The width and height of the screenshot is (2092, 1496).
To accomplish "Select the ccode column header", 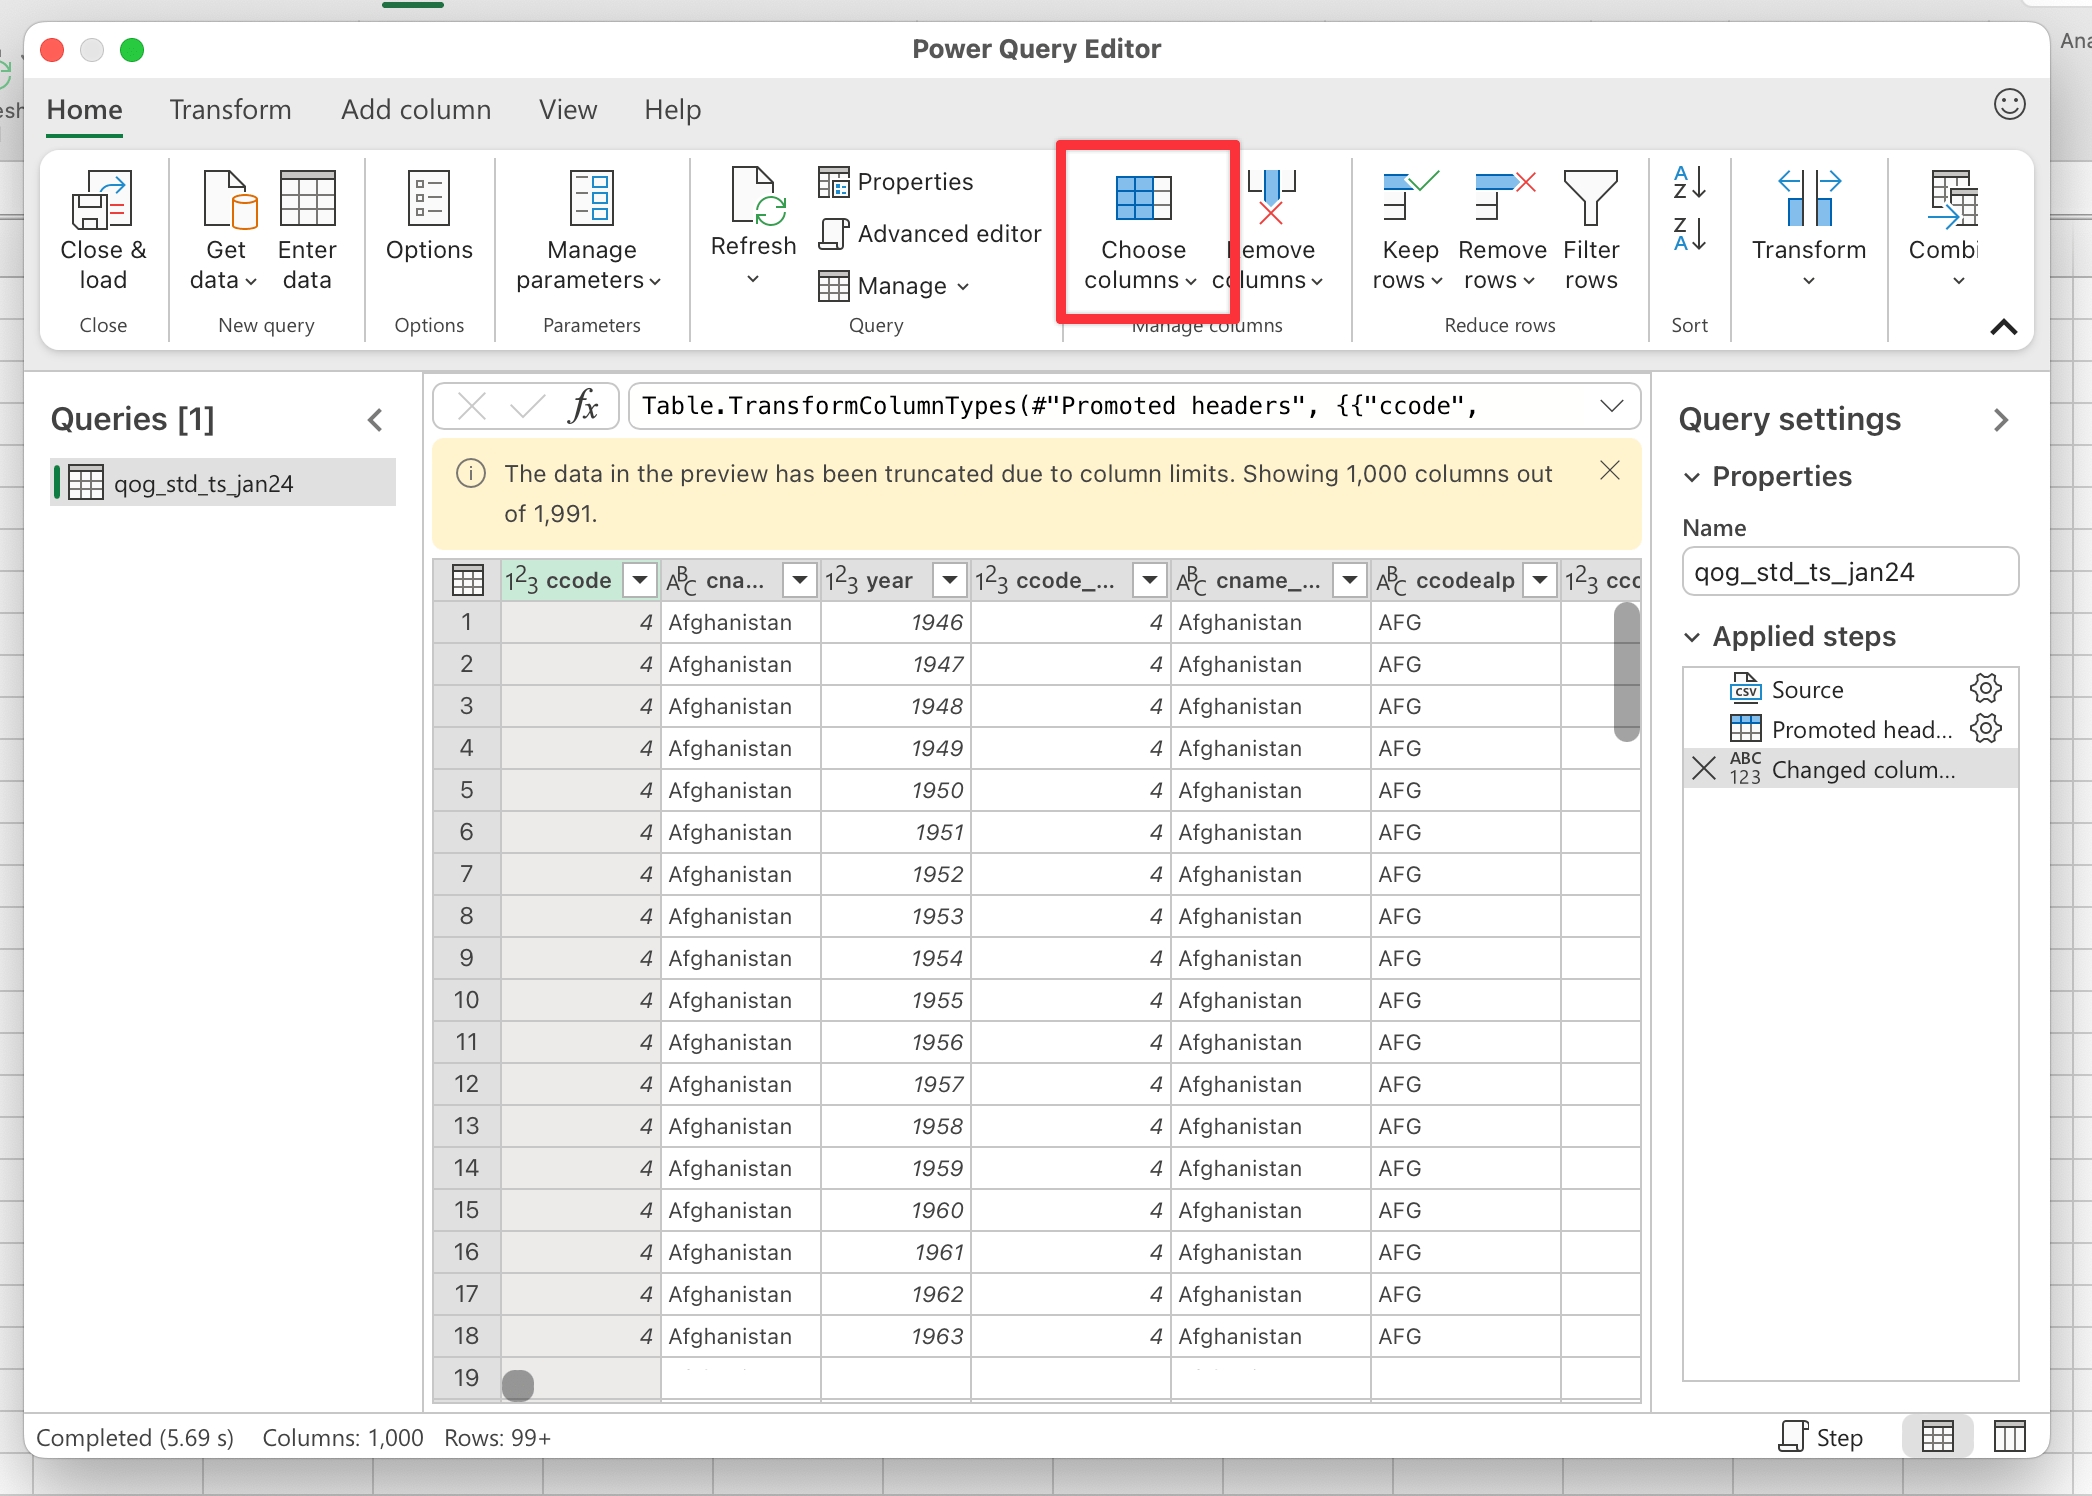I will pos(578,580).
